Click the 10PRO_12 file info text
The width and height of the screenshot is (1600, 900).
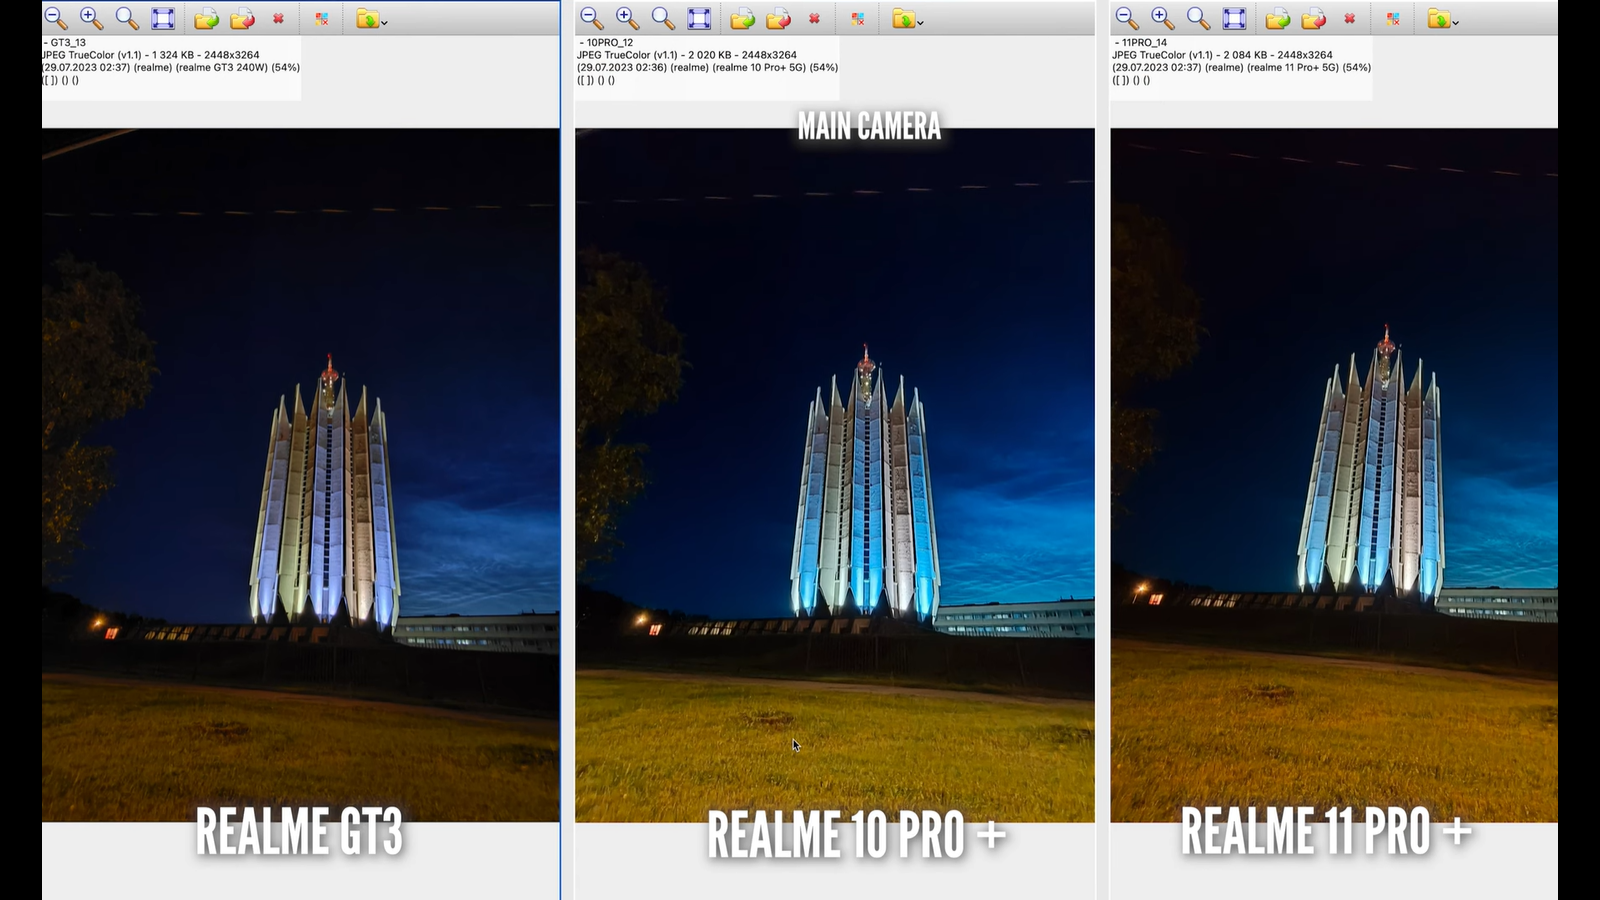pos(707,61)
